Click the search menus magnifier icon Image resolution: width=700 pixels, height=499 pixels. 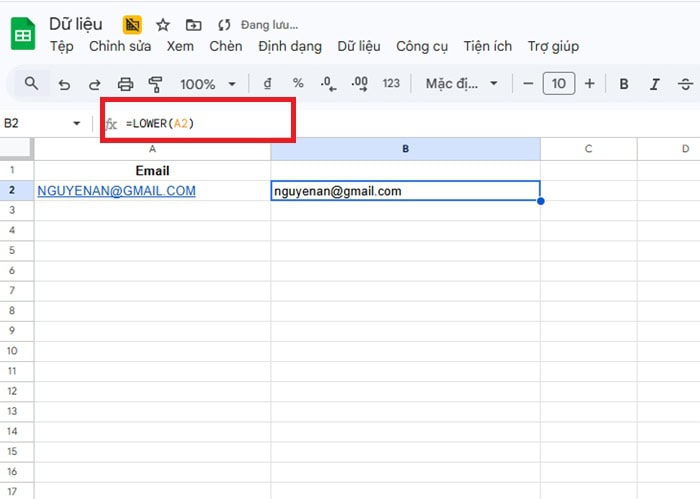[31, 84]
